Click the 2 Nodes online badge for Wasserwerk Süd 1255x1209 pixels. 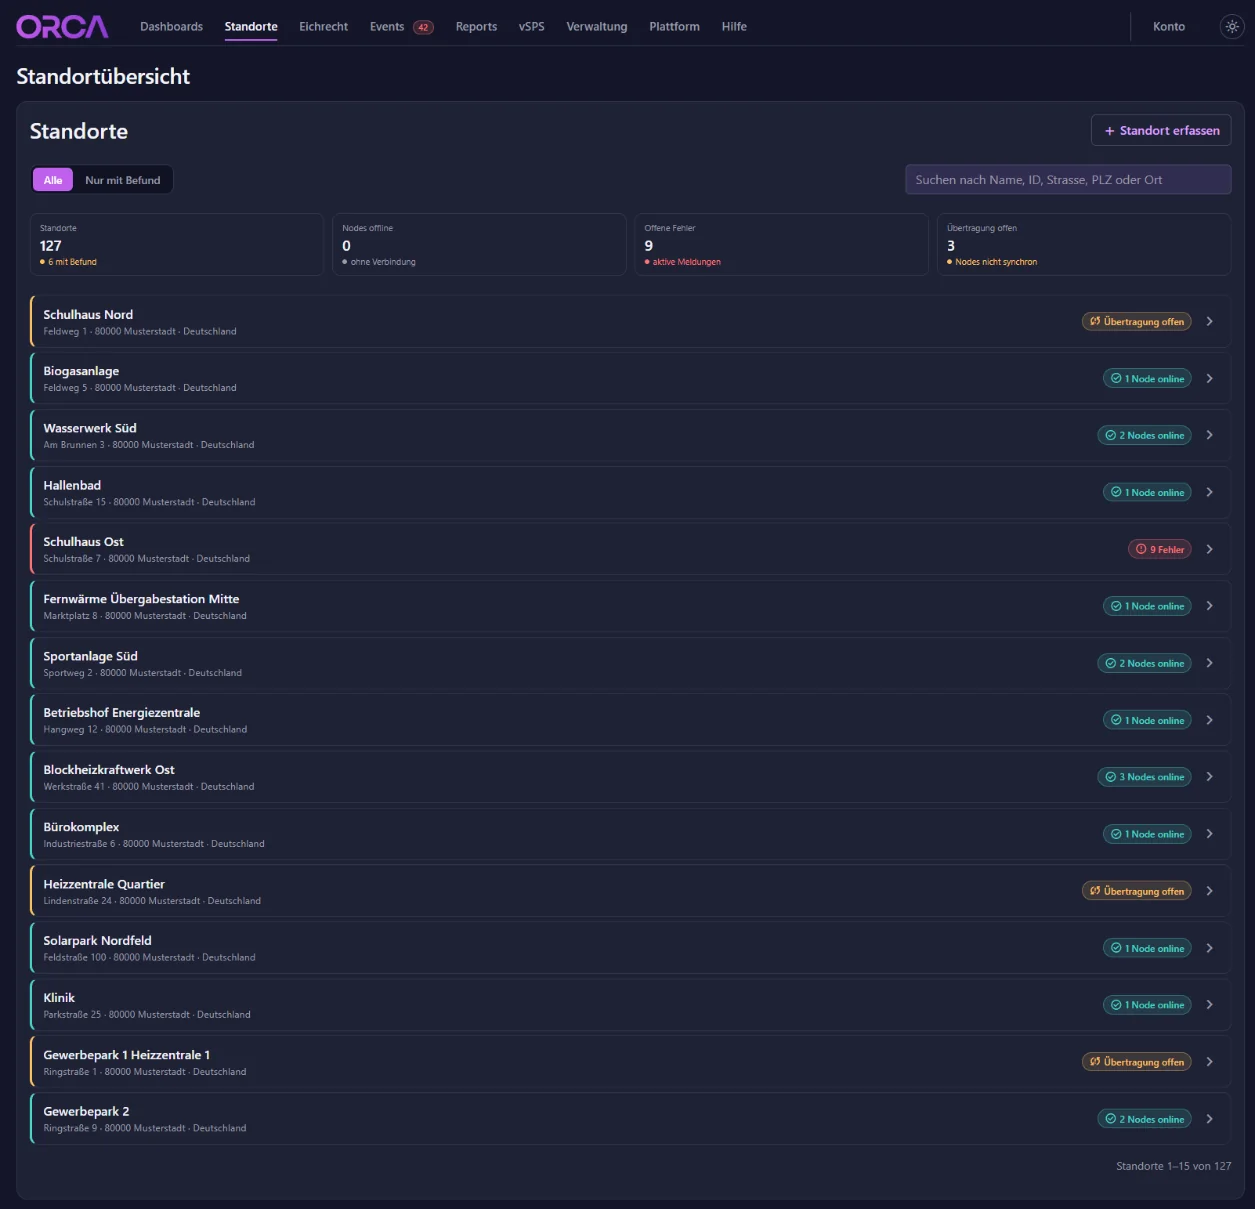click(x=1144, y=436)
